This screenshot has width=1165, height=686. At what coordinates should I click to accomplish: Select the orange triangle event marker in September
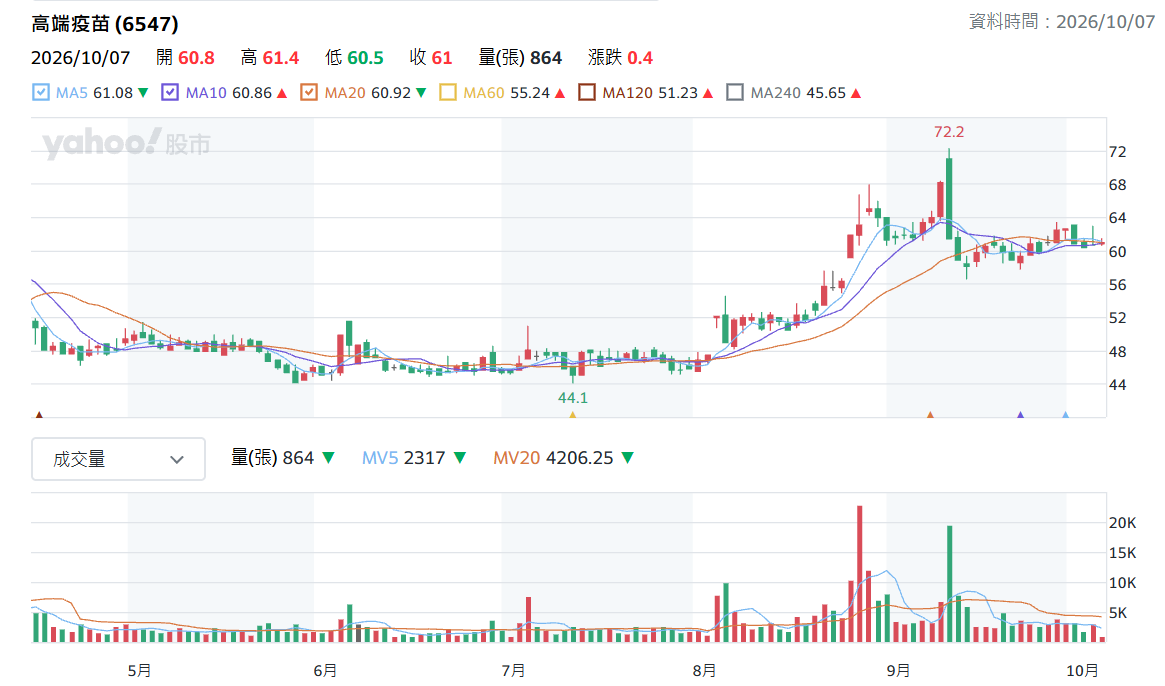(x=930, y=415)
